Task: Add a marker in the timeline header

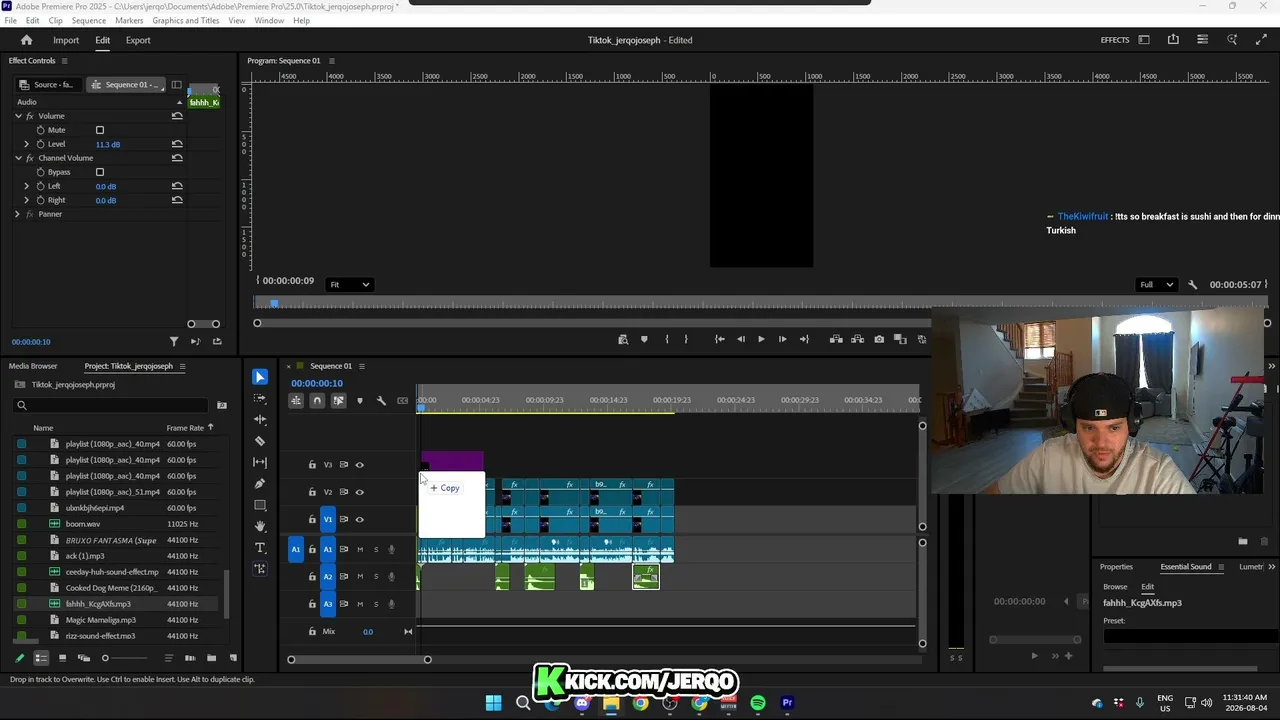Action: [360, 401]
